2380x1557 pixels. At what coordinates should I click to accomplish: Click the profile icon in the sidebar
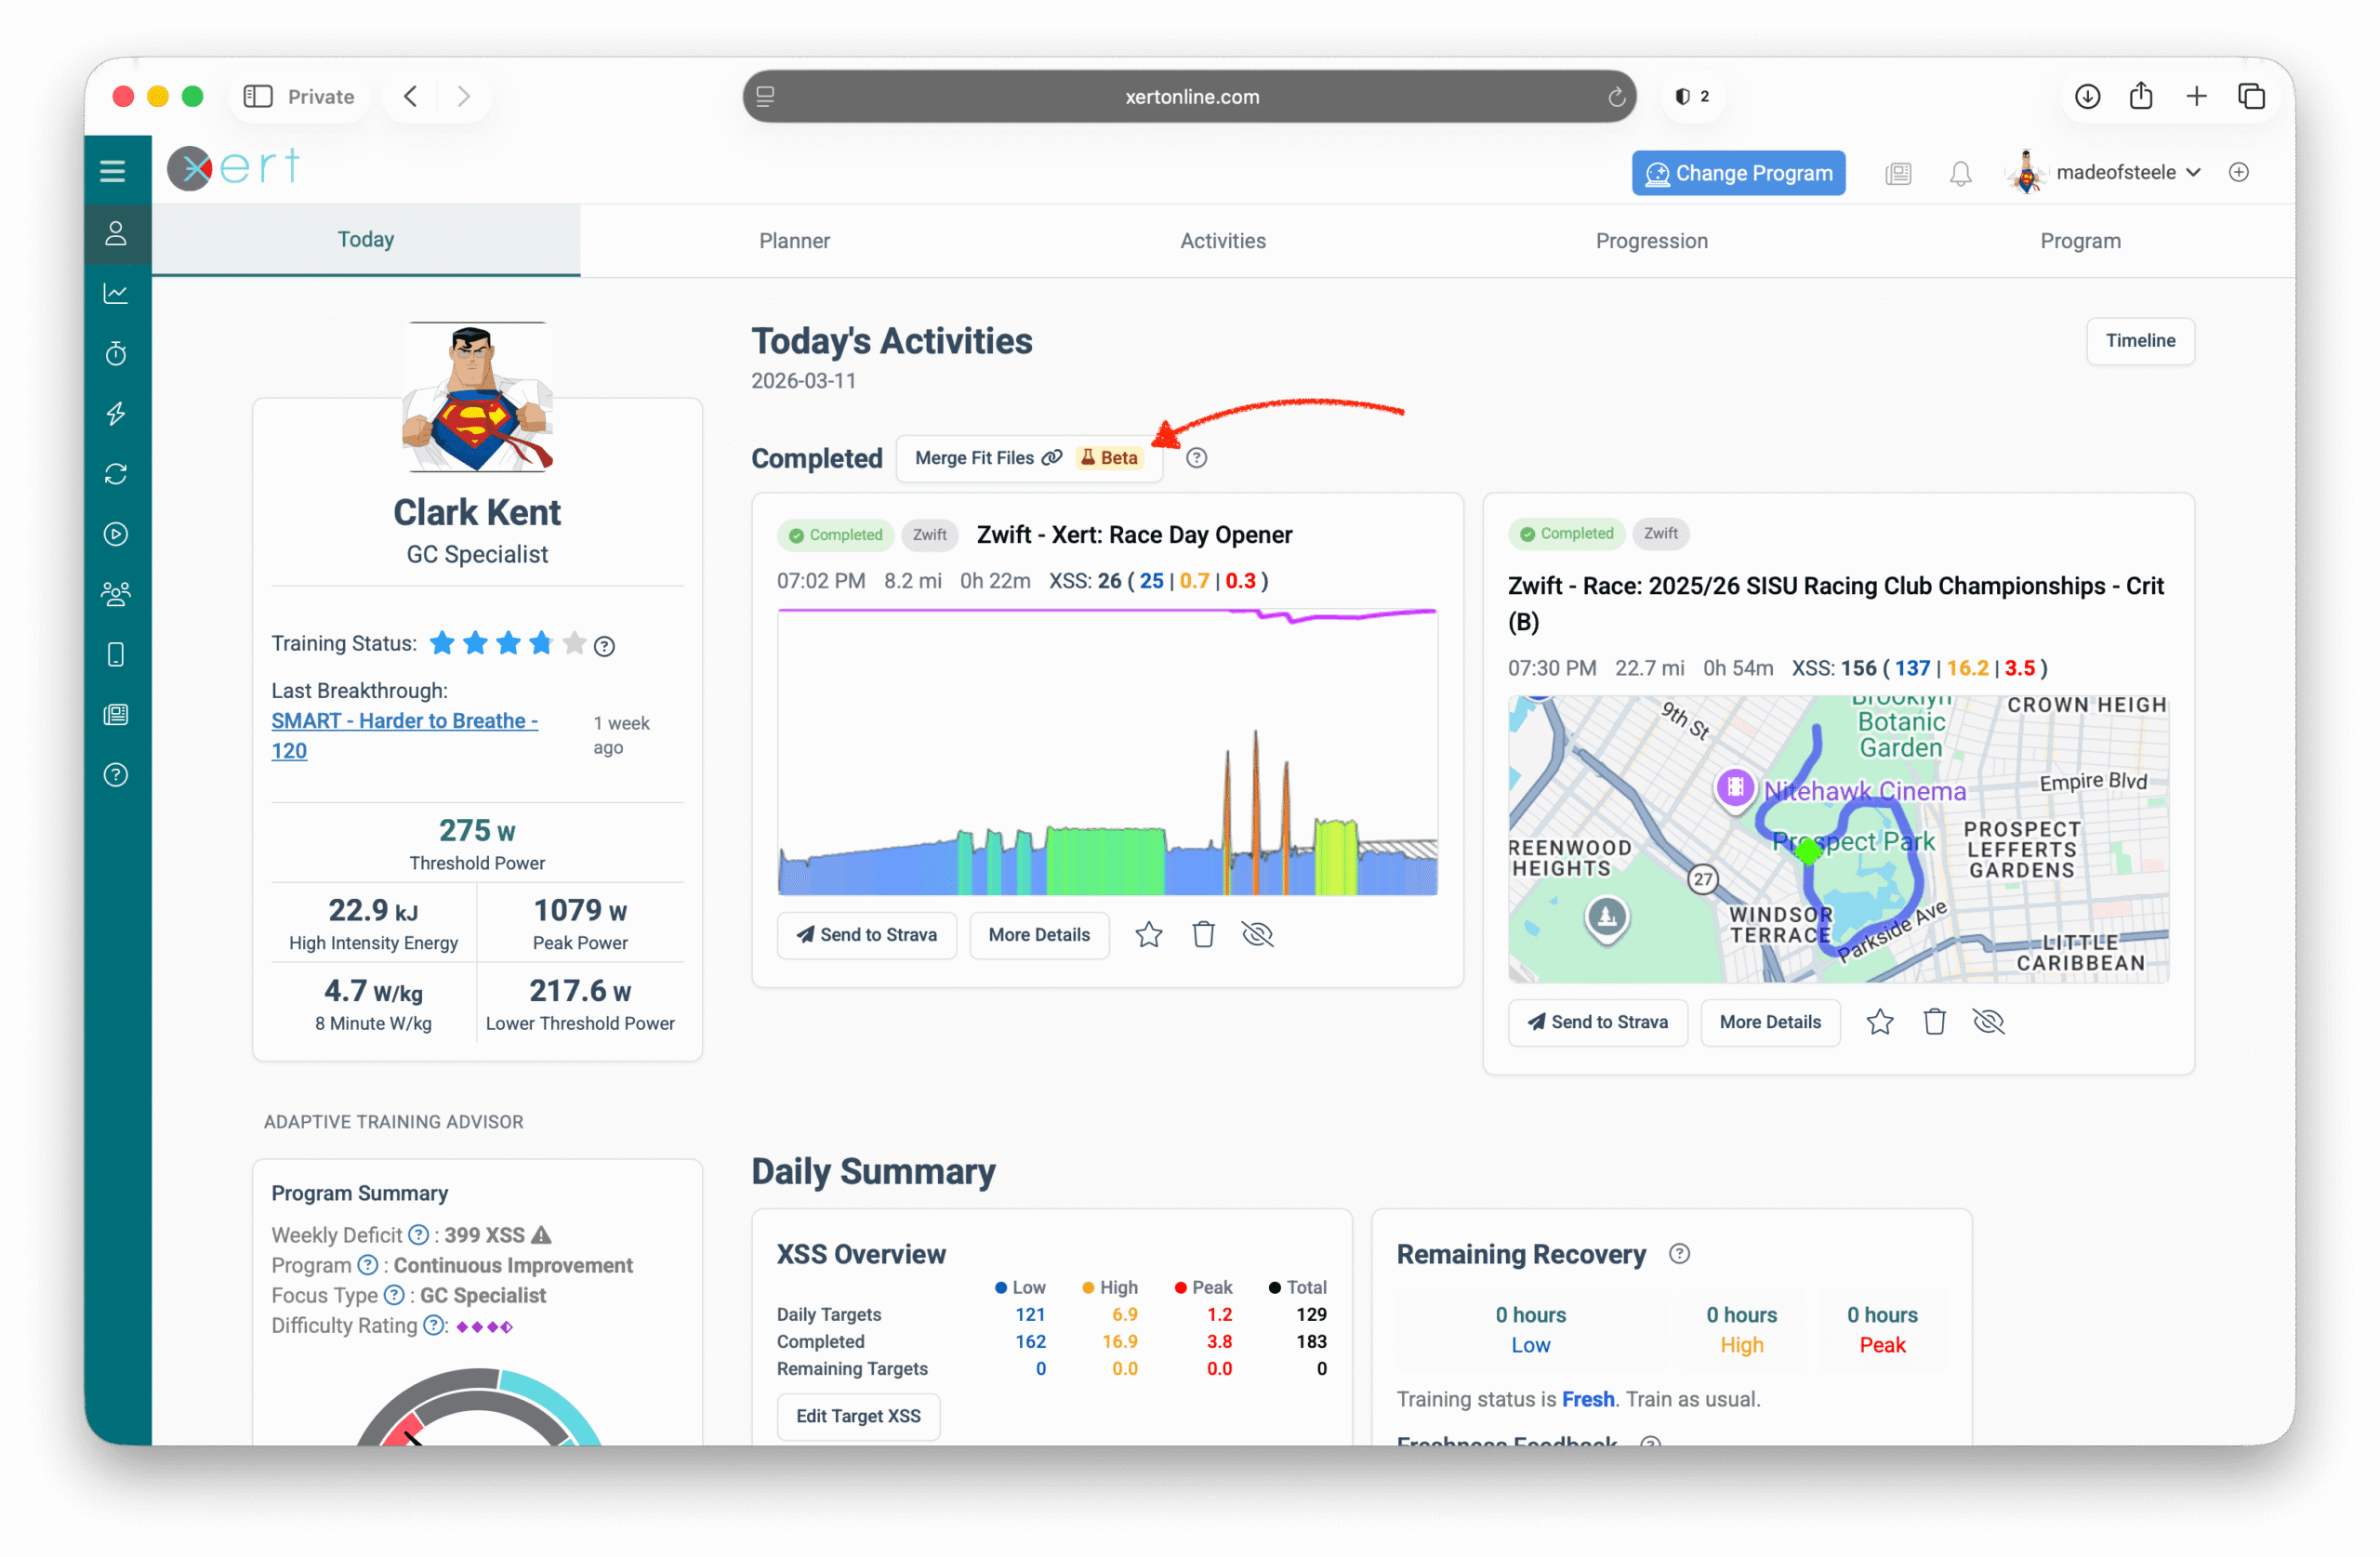tap(116, 234)
